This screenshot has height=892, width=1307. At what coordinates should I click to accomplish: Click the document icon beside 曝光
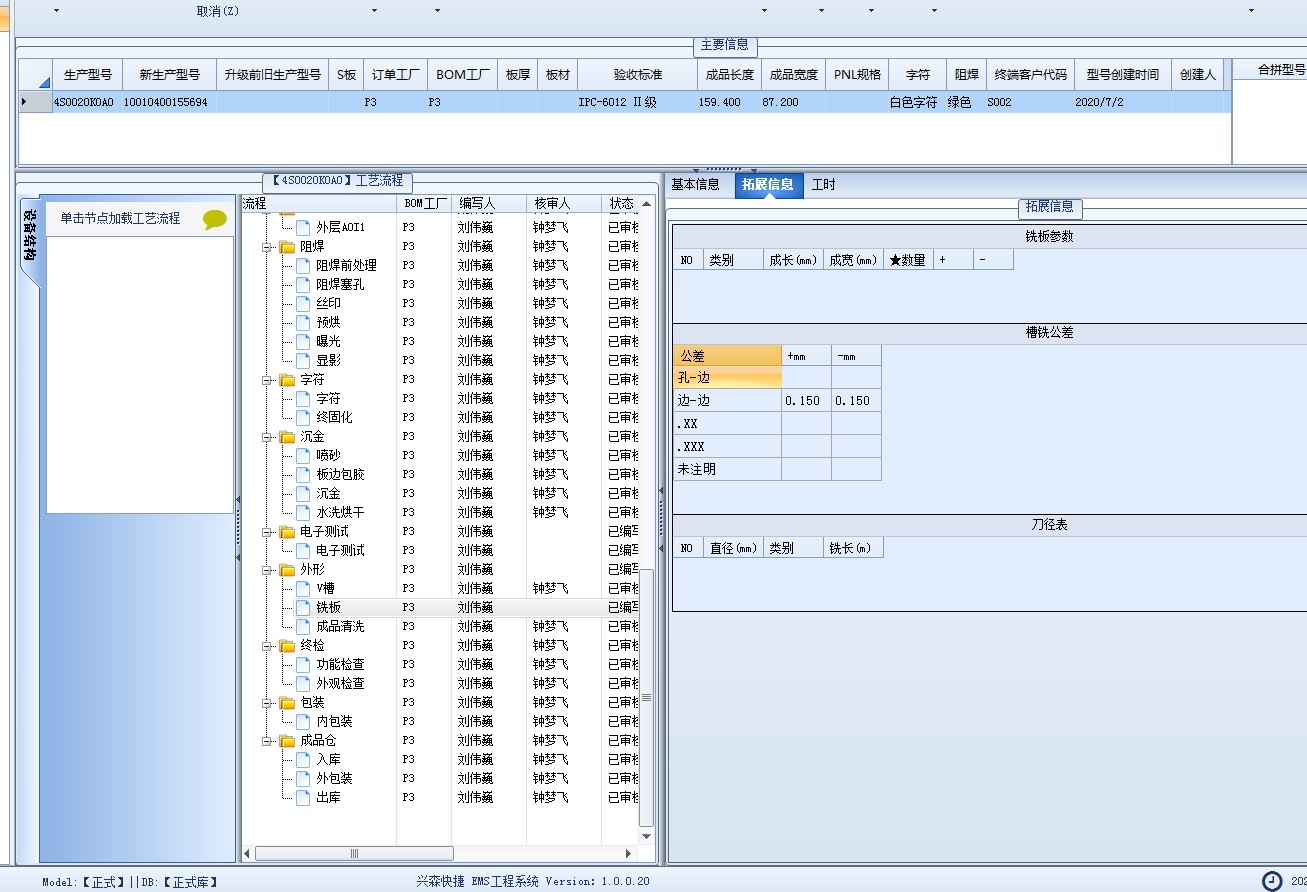pyautogui.click(x=302, y=342)
